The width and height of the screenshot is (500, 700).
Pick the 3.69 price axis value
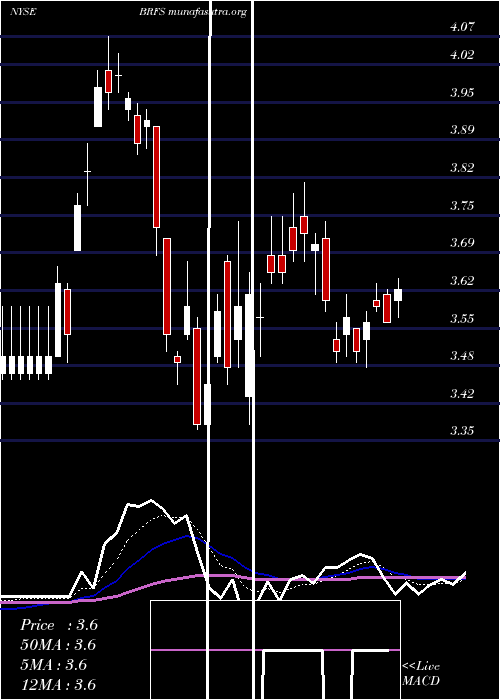[x=462, y=243]
